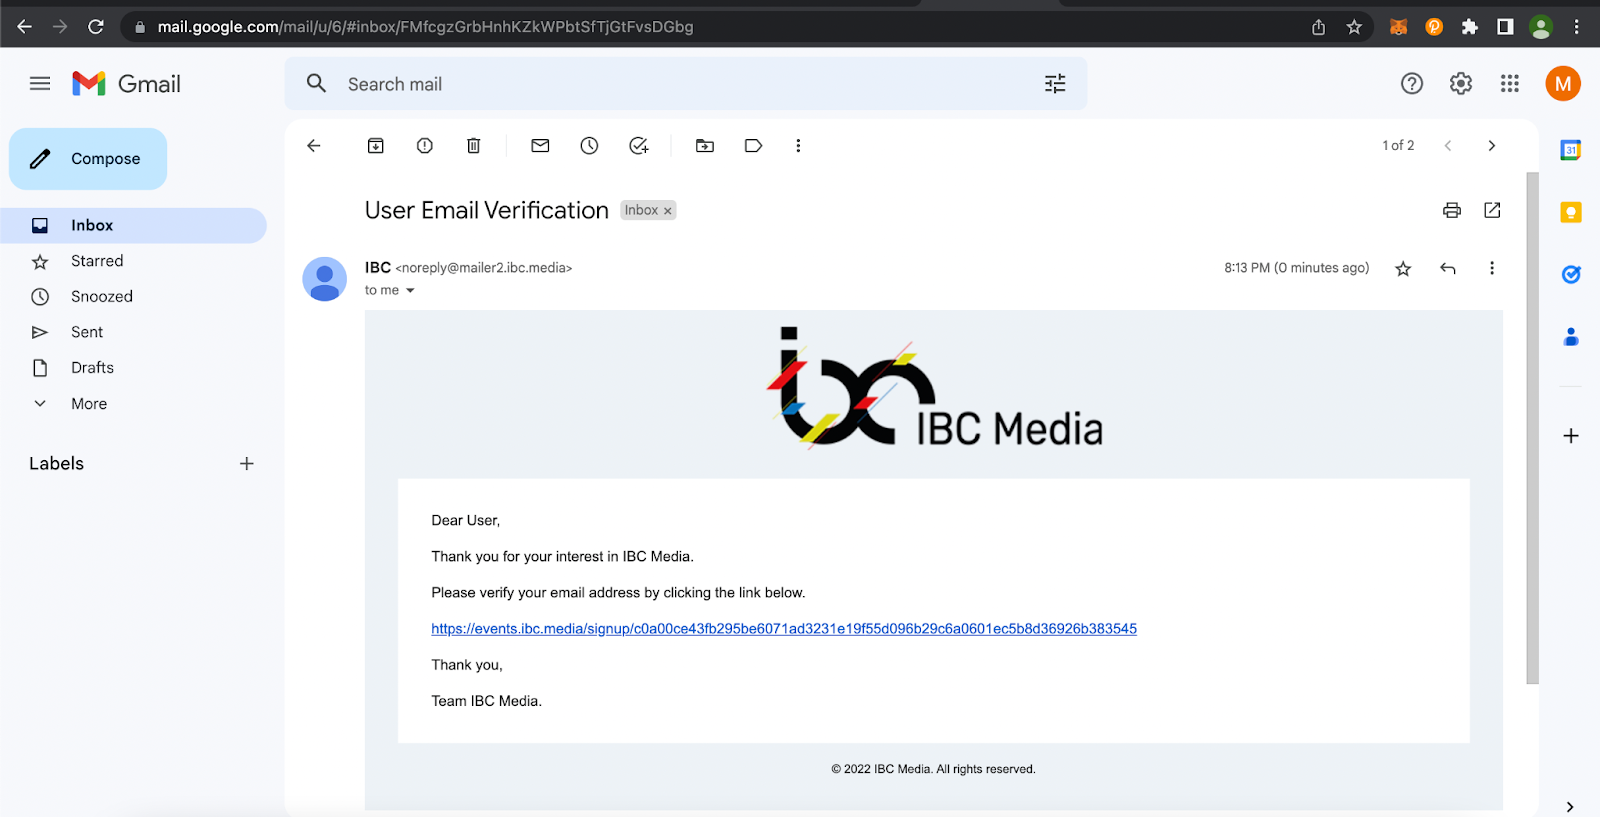
Task: Create a new label with plus icon
Action: 247,464
